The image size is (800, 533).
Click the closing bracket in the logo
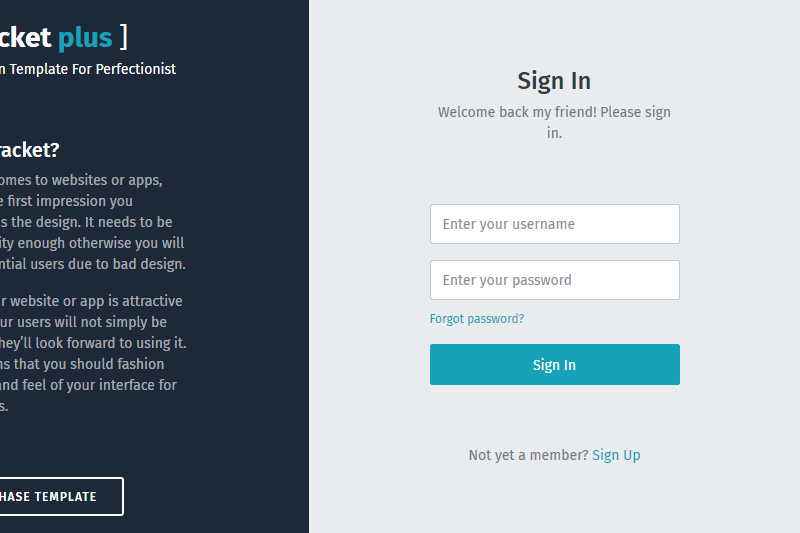click(x=123, y=38)
